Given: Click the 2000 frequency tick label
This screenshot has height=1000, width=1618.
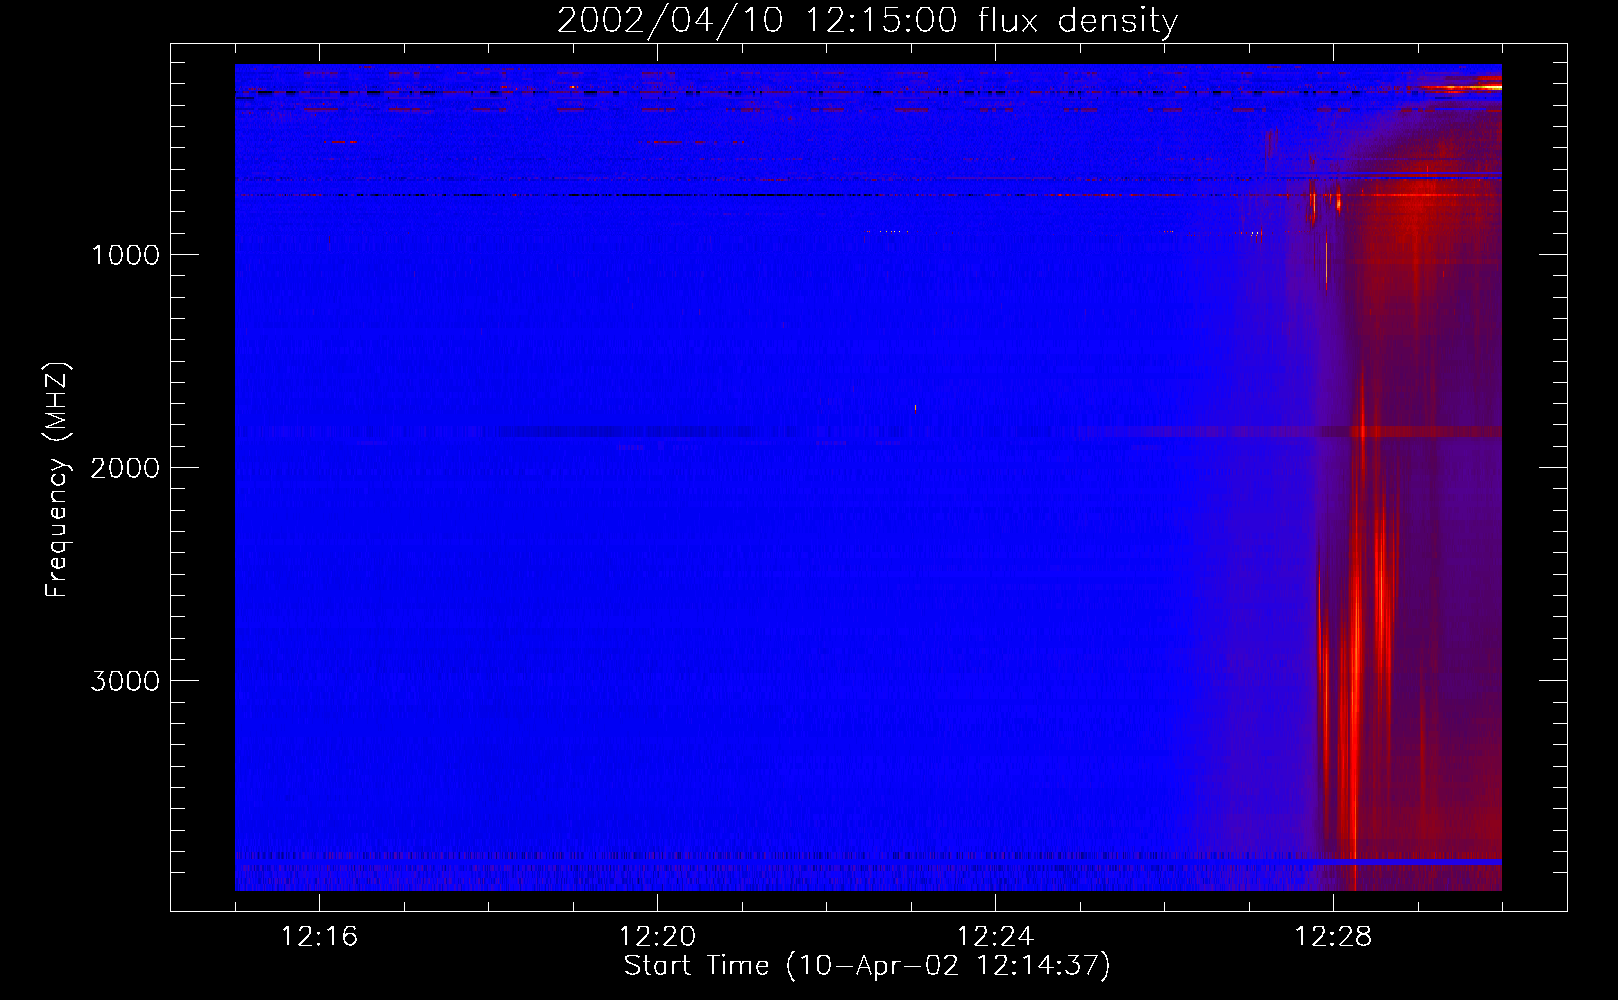Looking at the screenshot, I should pos(125,468).
